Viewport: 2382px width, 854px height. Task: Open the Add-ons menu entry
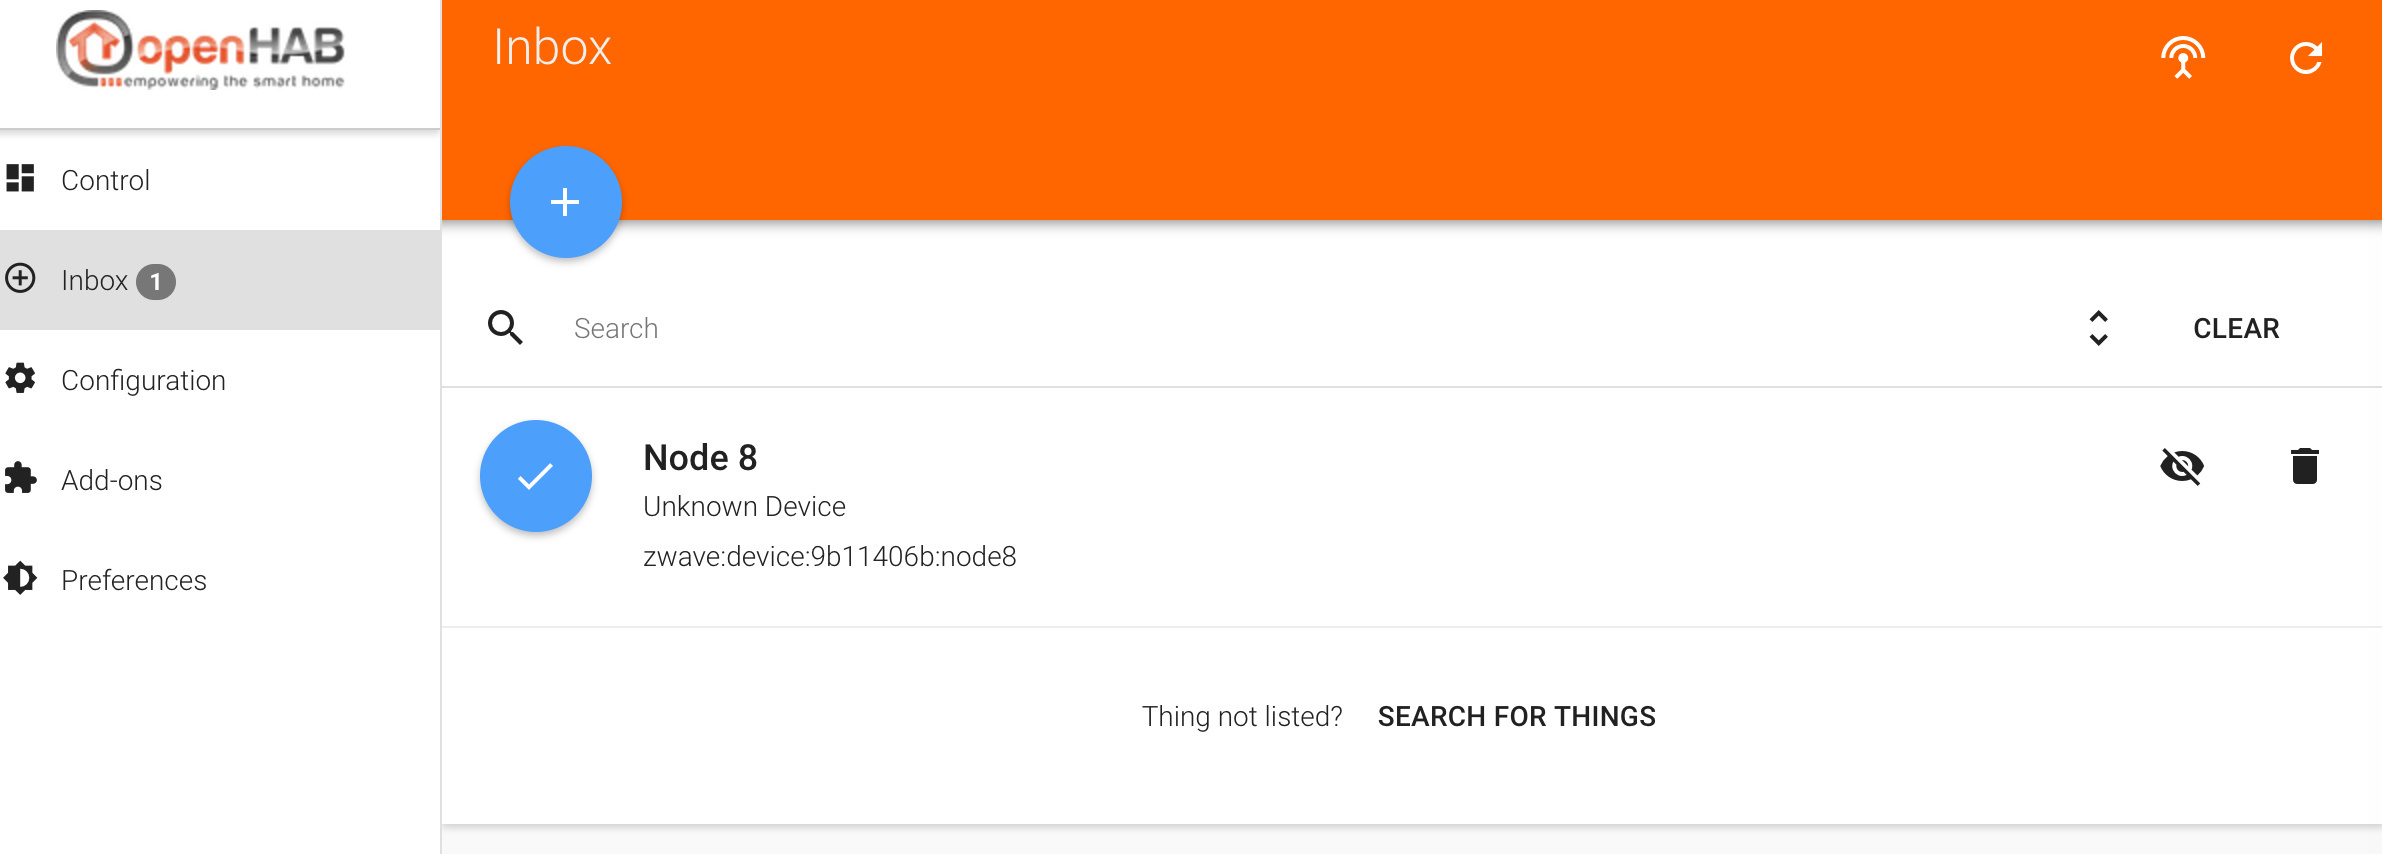(x=220, y=480)
